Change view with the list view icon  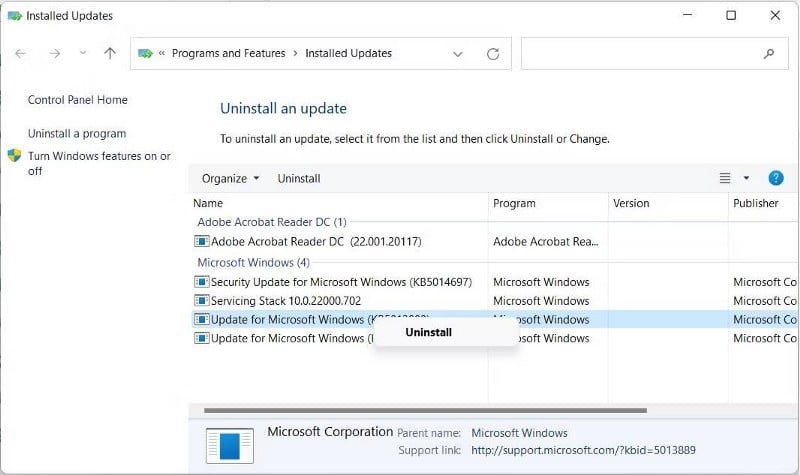tap(725, 178)
